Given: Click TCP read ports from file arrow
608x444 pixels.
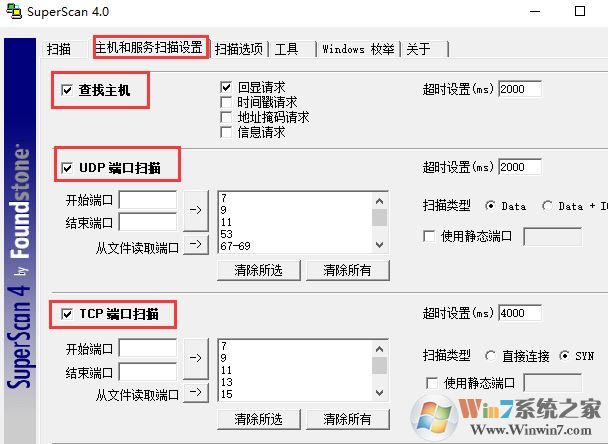Looking at the screenshot, I should 195,394.
